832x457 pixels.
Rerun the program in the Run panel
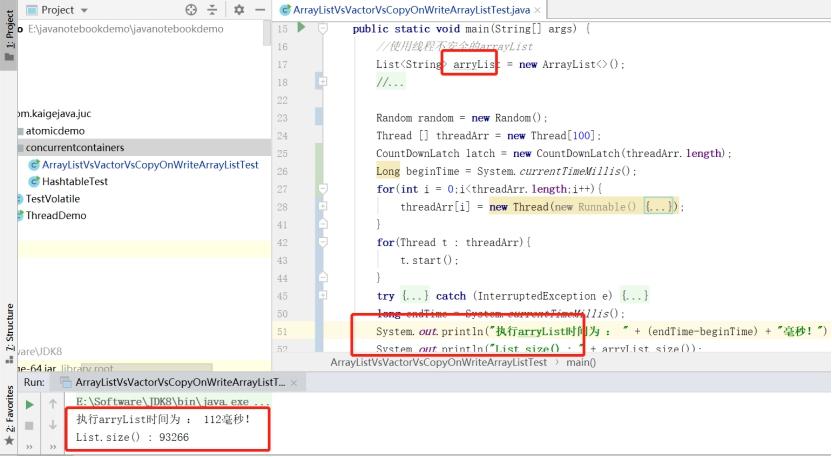(x=30, y=405)
